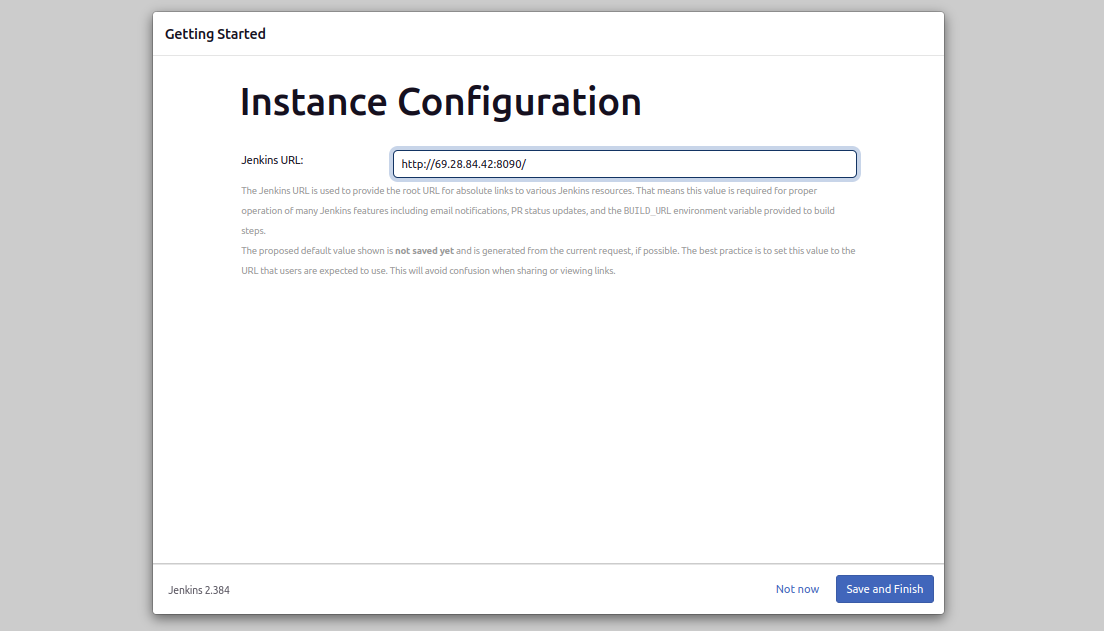This screenshot has height=631, width=1104.
Task: Click the word 'steps.' in the description
Action: tap(253, 231)
